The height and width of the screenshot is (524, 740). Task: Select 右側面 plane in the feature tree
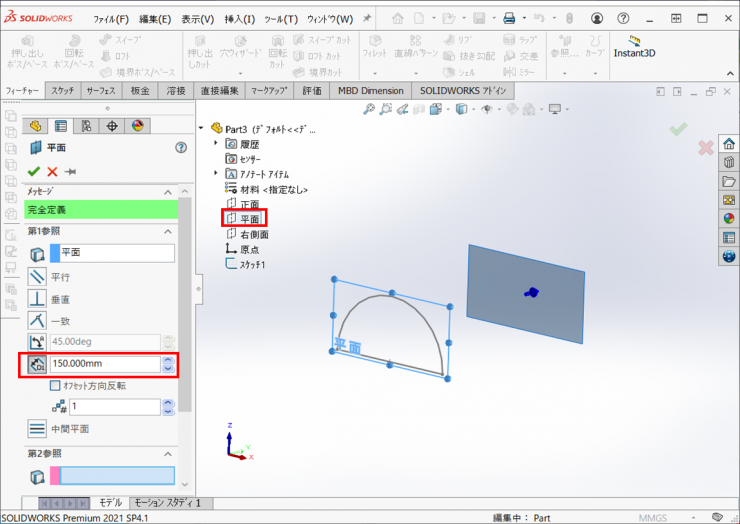pos(254,234)
